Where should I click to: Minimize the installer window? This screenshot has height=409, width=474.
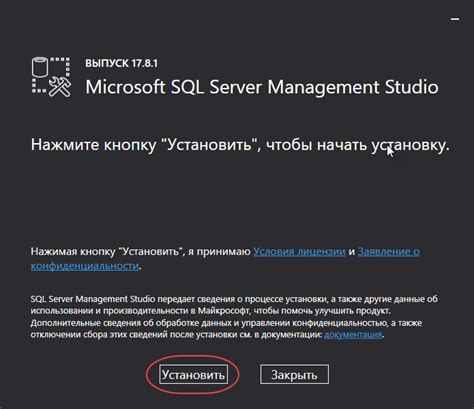click(455, 19)
